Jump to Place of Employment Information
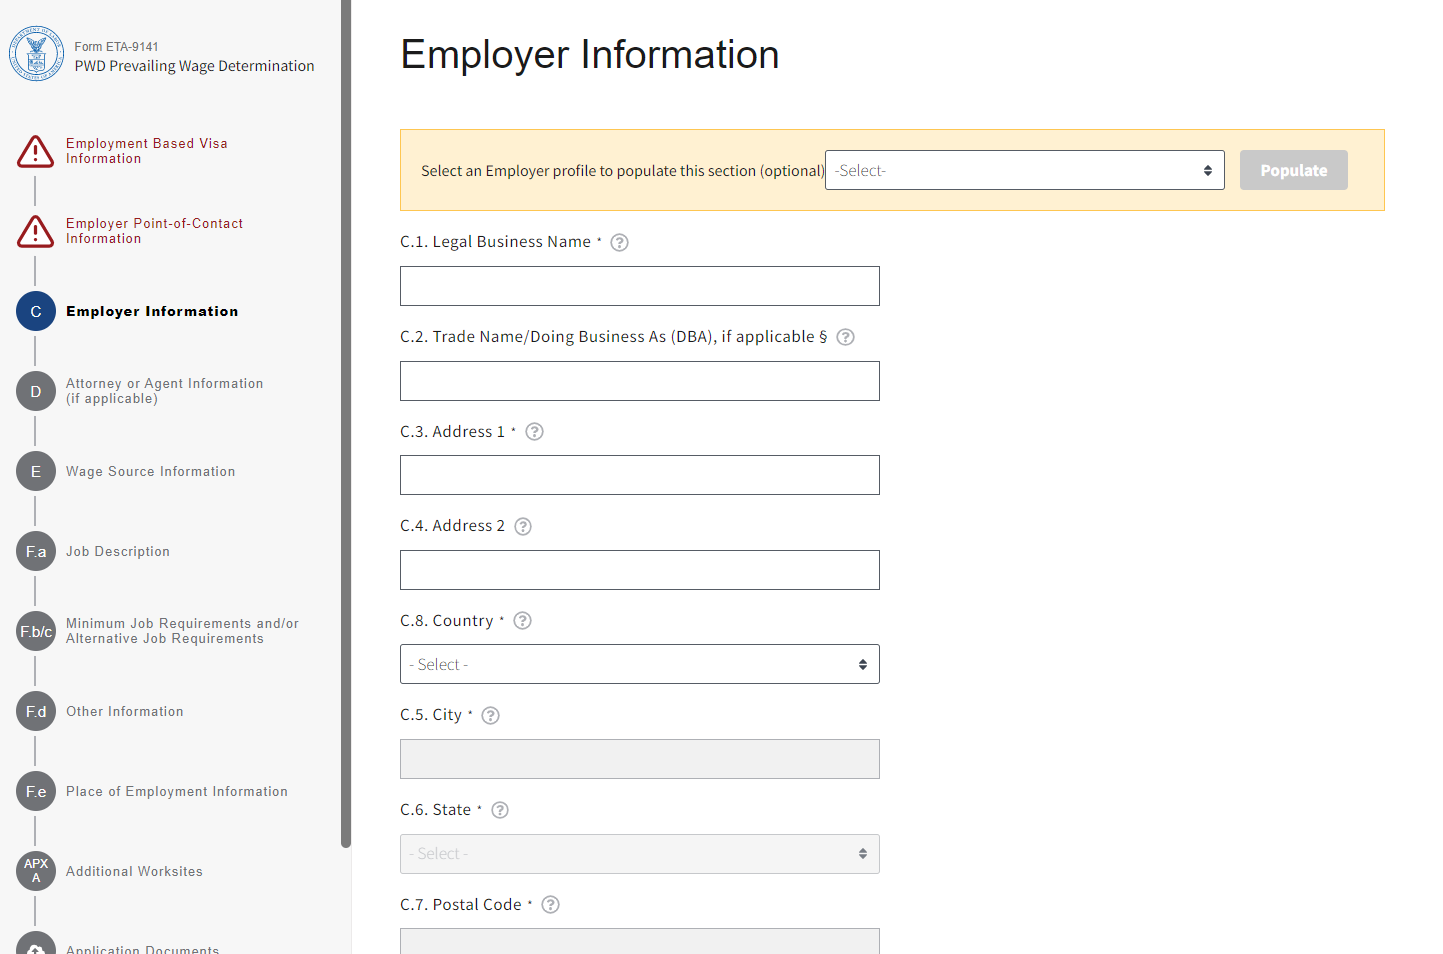 coord(176,792)
